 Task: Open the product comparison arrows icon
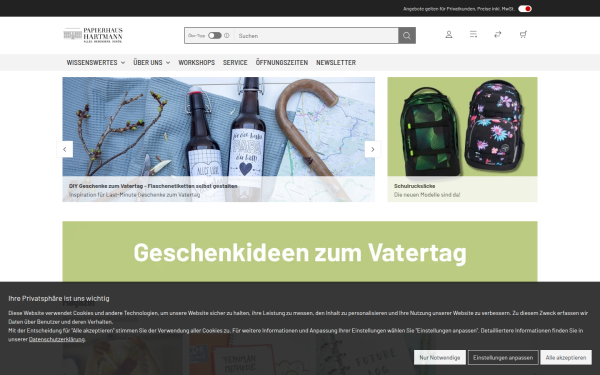[x=497, y=35]
